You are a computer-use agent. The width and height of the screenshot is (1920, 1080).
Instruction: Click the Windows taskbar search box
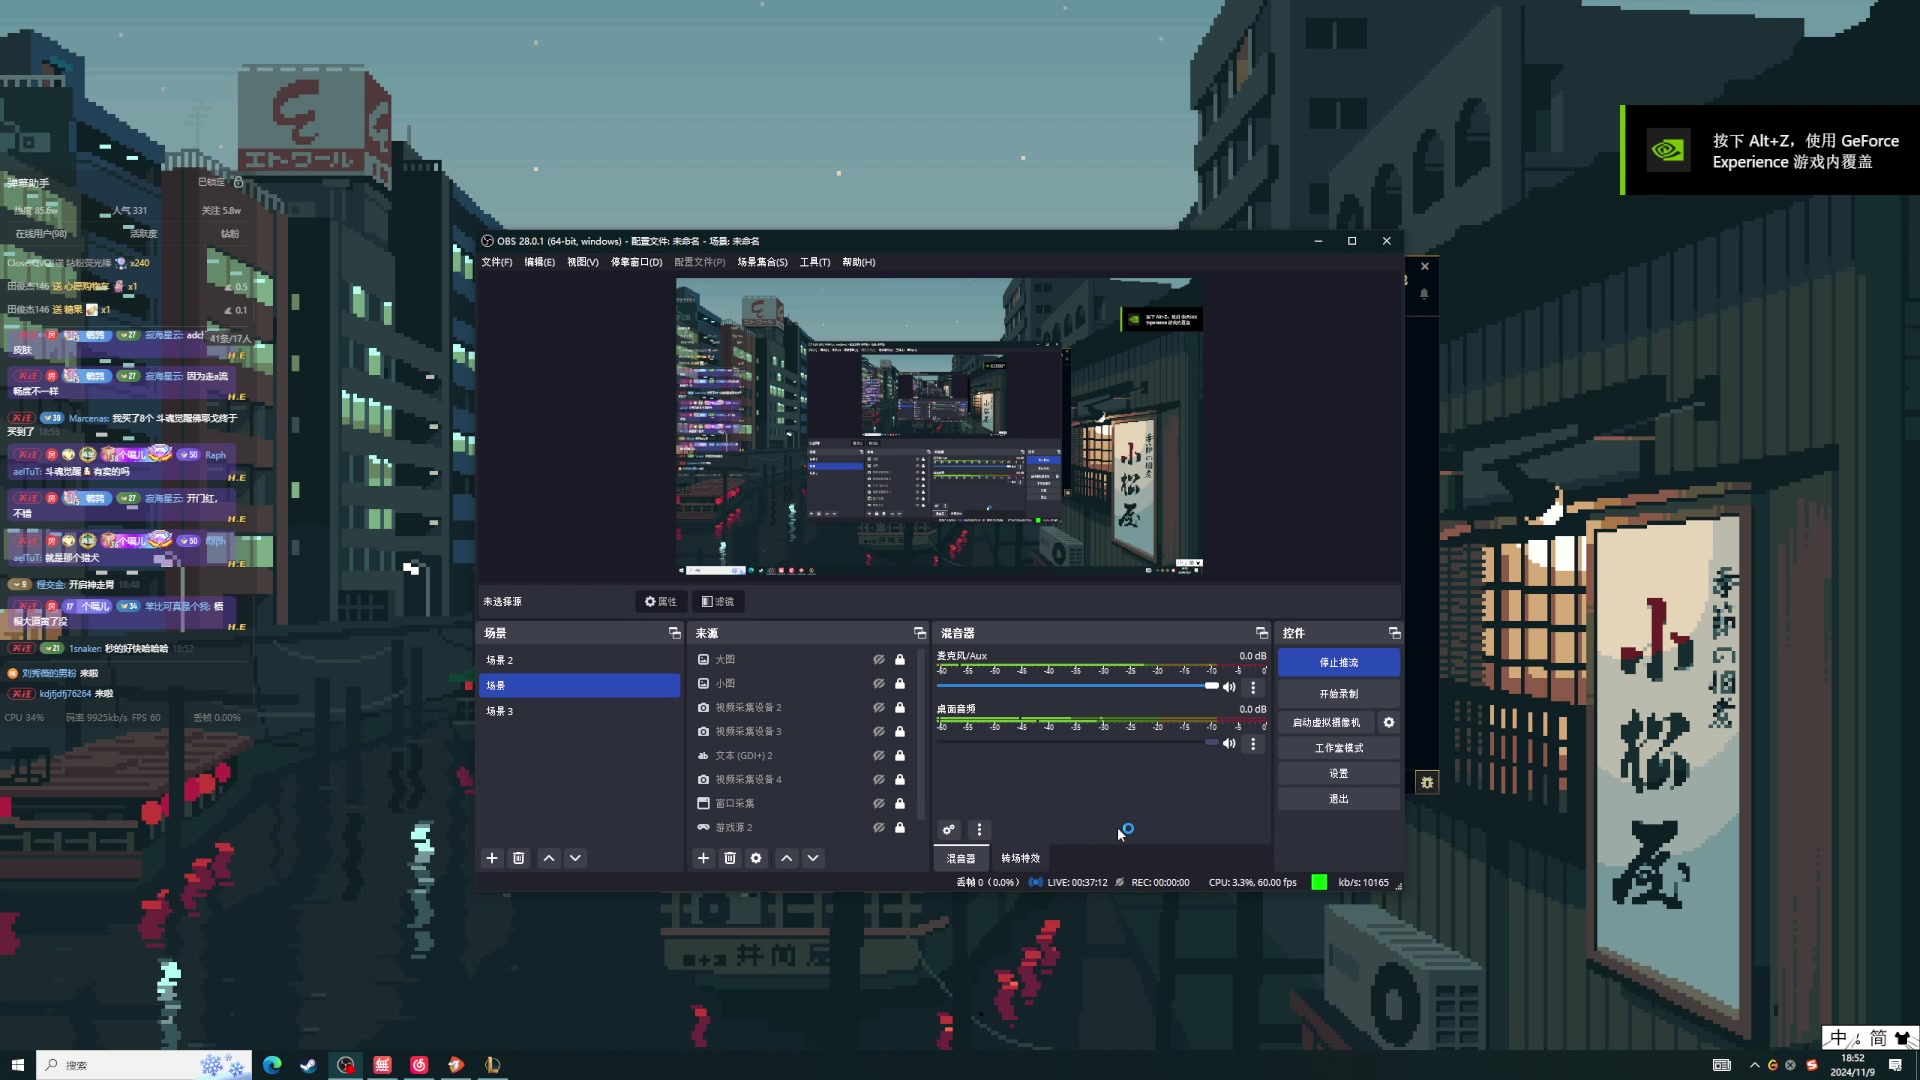pos(145,1065)
